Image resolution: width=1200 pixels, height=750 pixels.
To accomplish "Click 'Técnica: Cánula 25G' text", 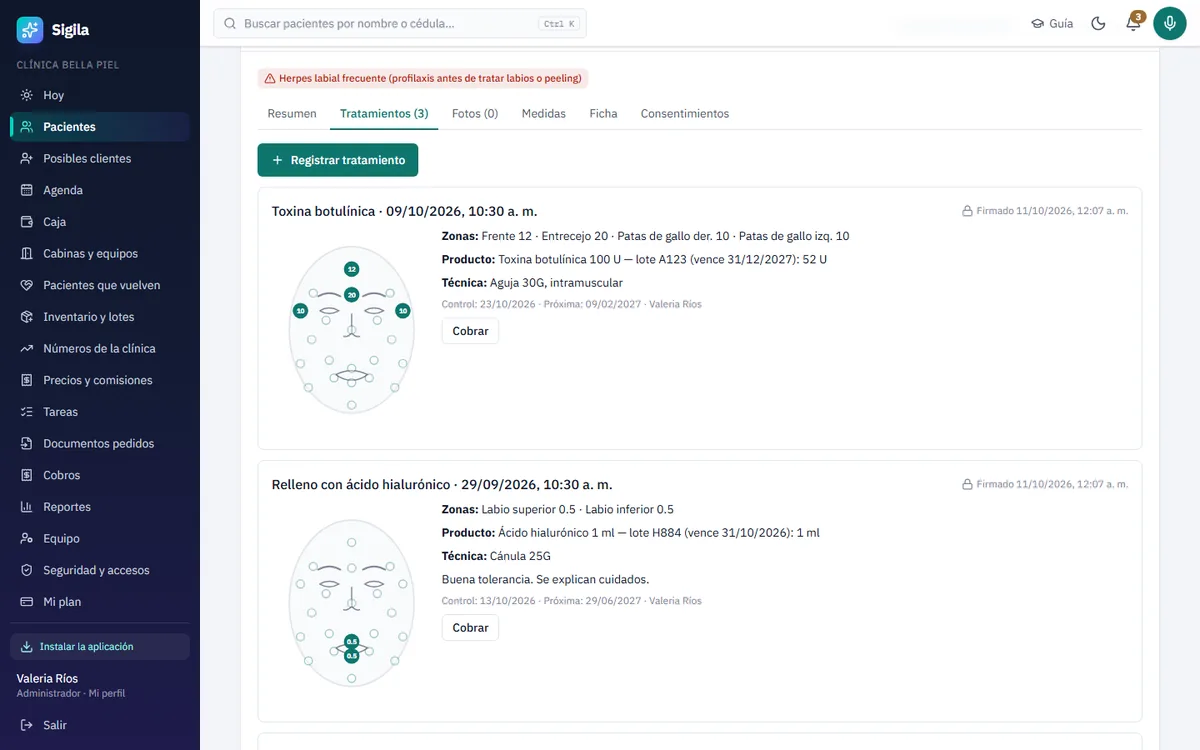I will pos(496,556).
